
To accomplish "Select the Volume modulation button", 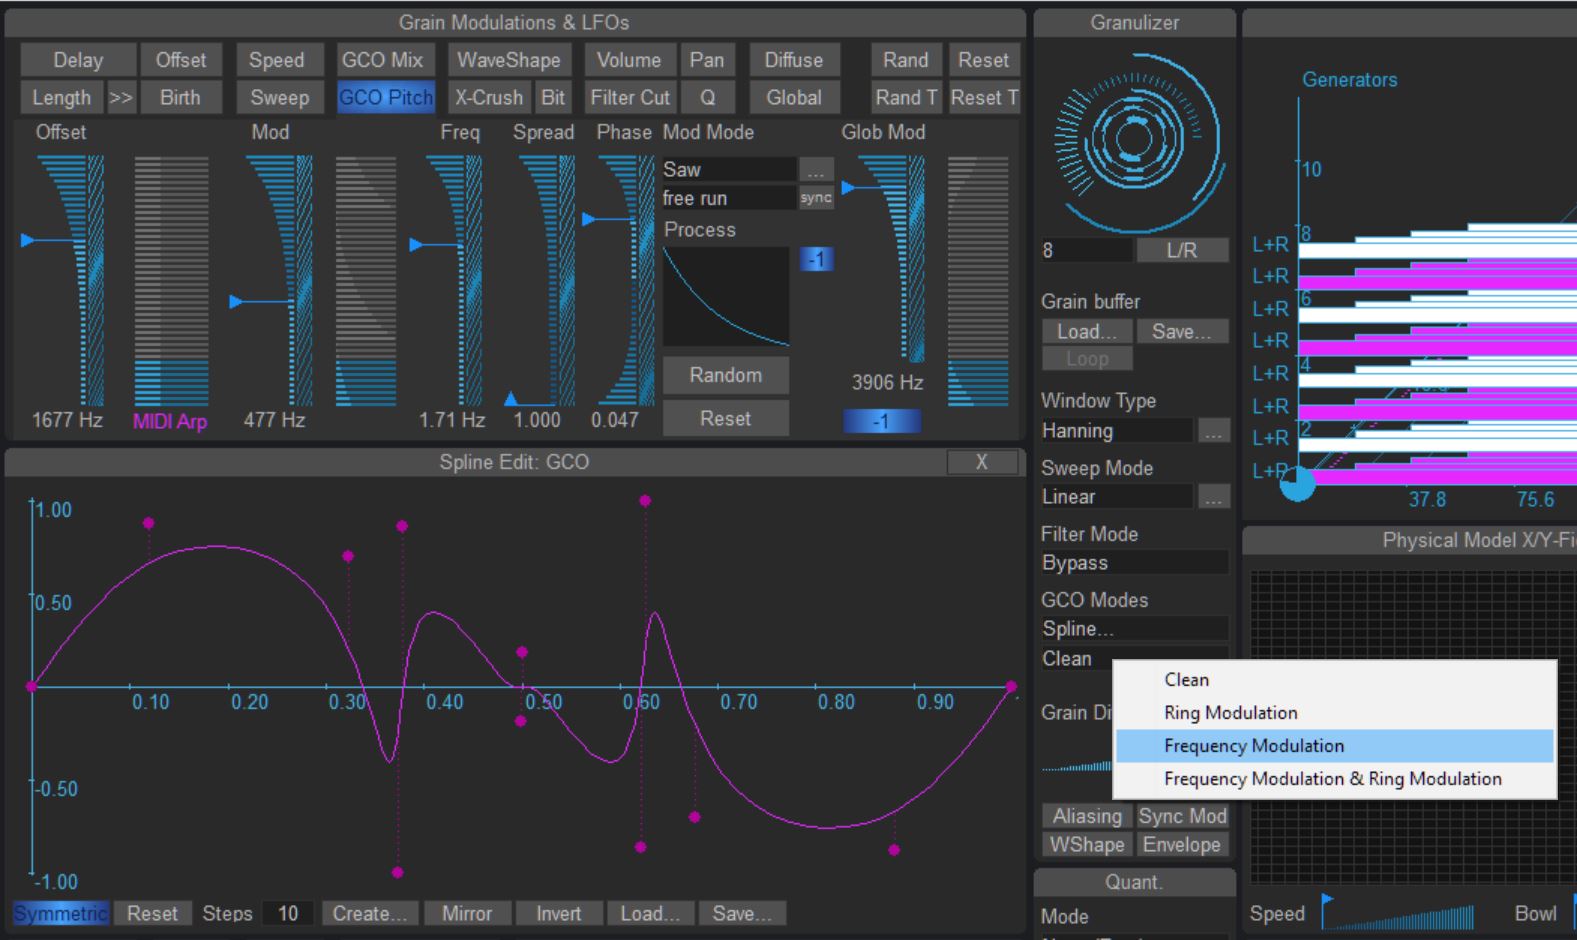I will click(x=629, y=60).
